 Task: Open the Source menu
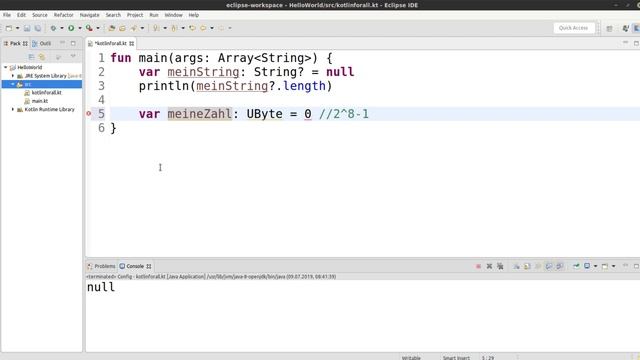point(40,15)
